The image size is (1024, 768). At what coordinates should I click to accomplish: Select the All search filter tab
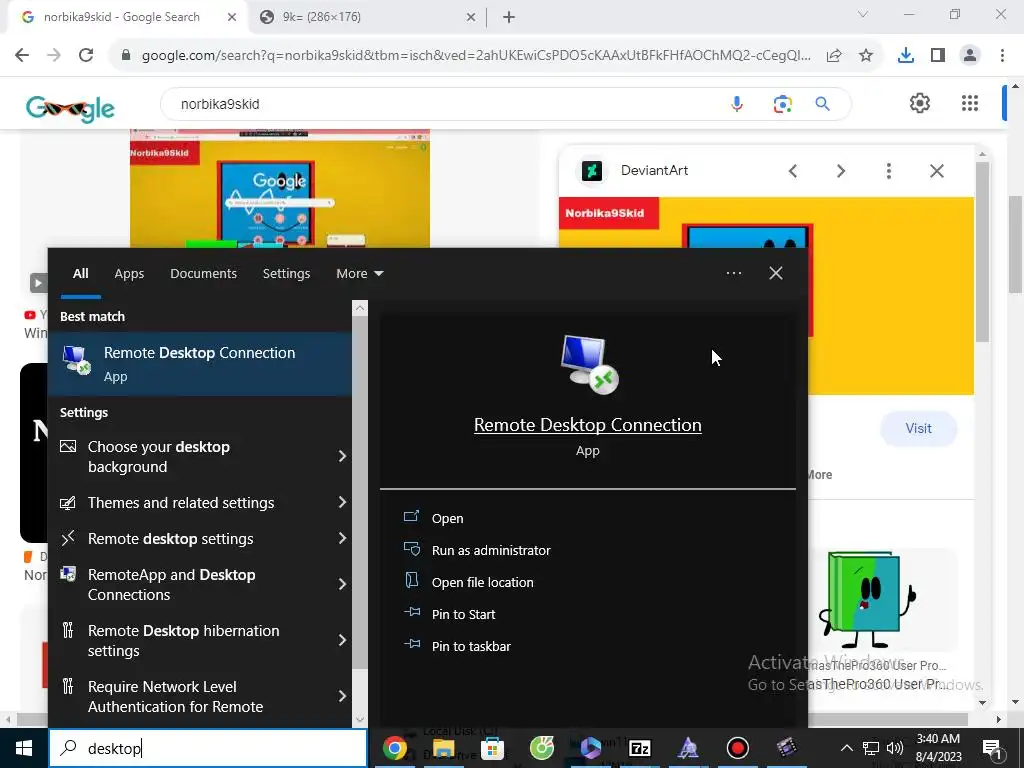click(80, 274)
